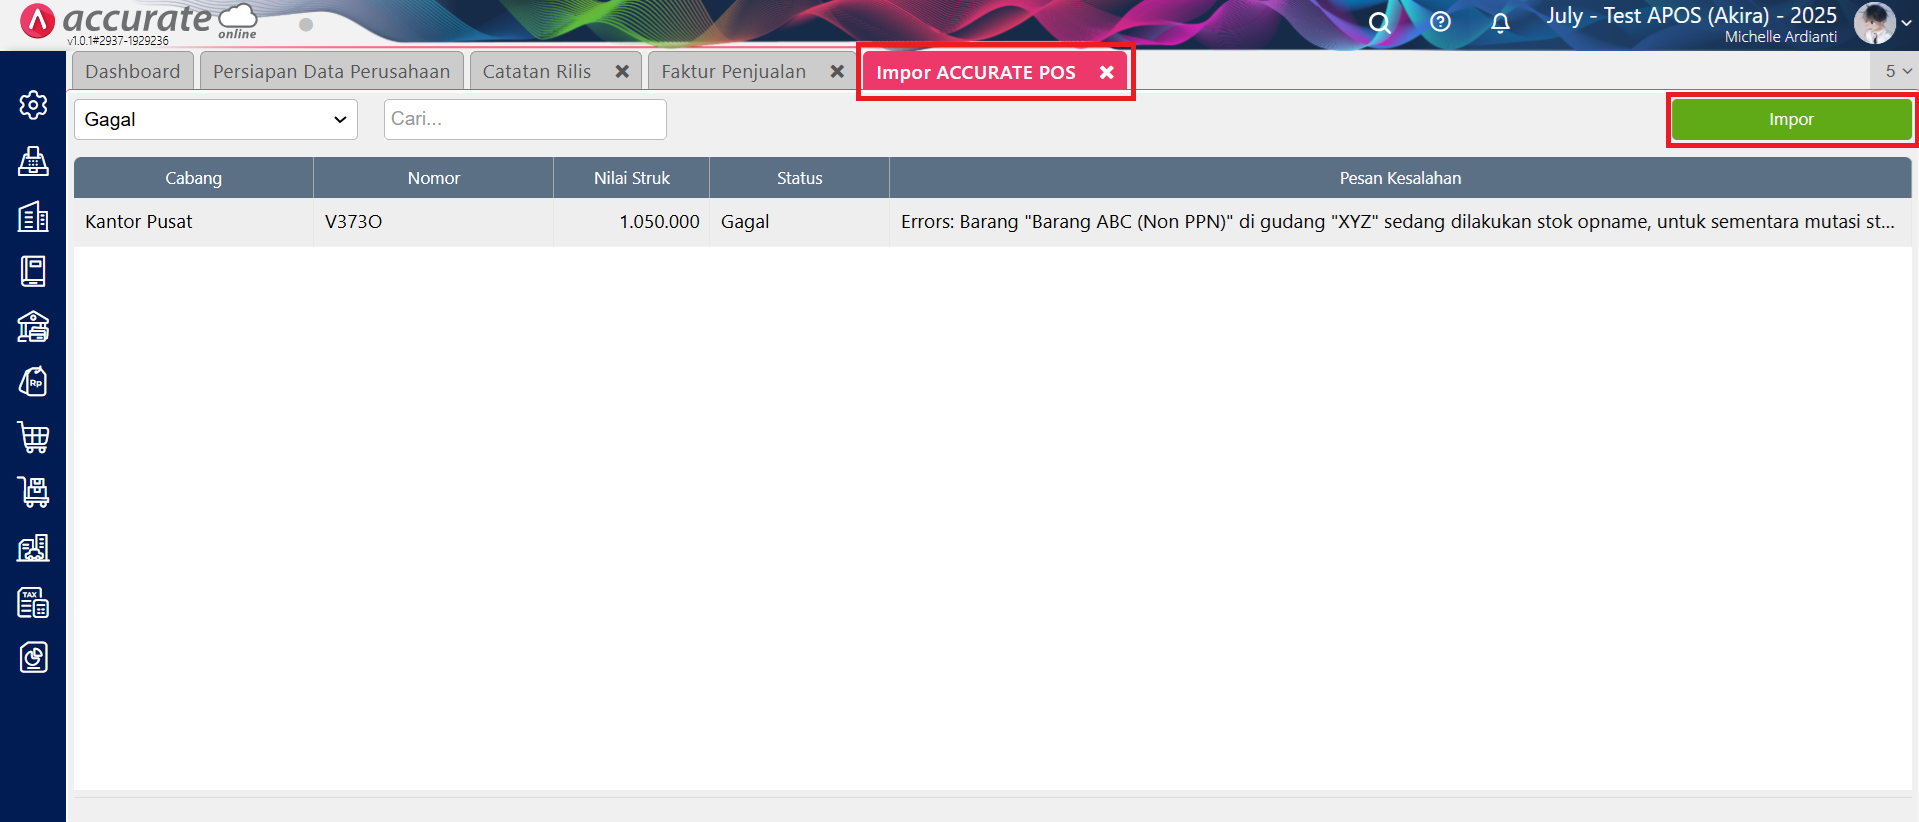Open the notifications bell
The height and width of the screenshot is (822, 1919).
pos(1500,22)
